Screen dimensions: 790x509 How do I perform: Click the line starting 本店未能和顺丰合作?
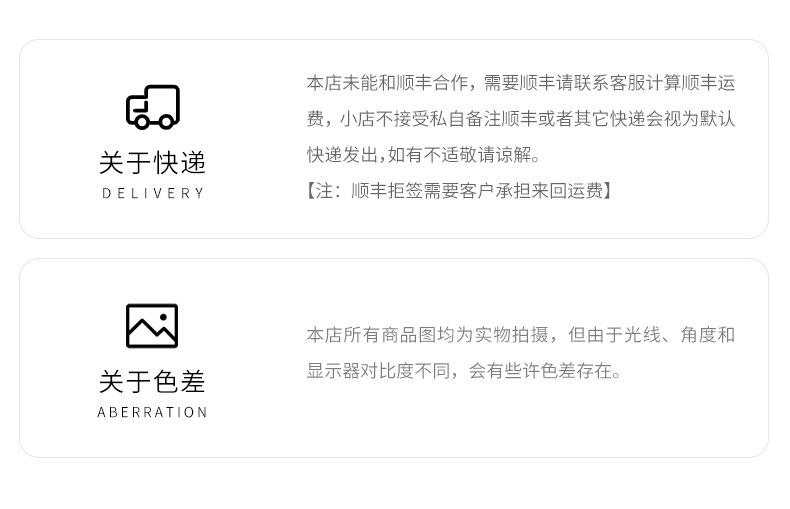click(x=521, y=83)
